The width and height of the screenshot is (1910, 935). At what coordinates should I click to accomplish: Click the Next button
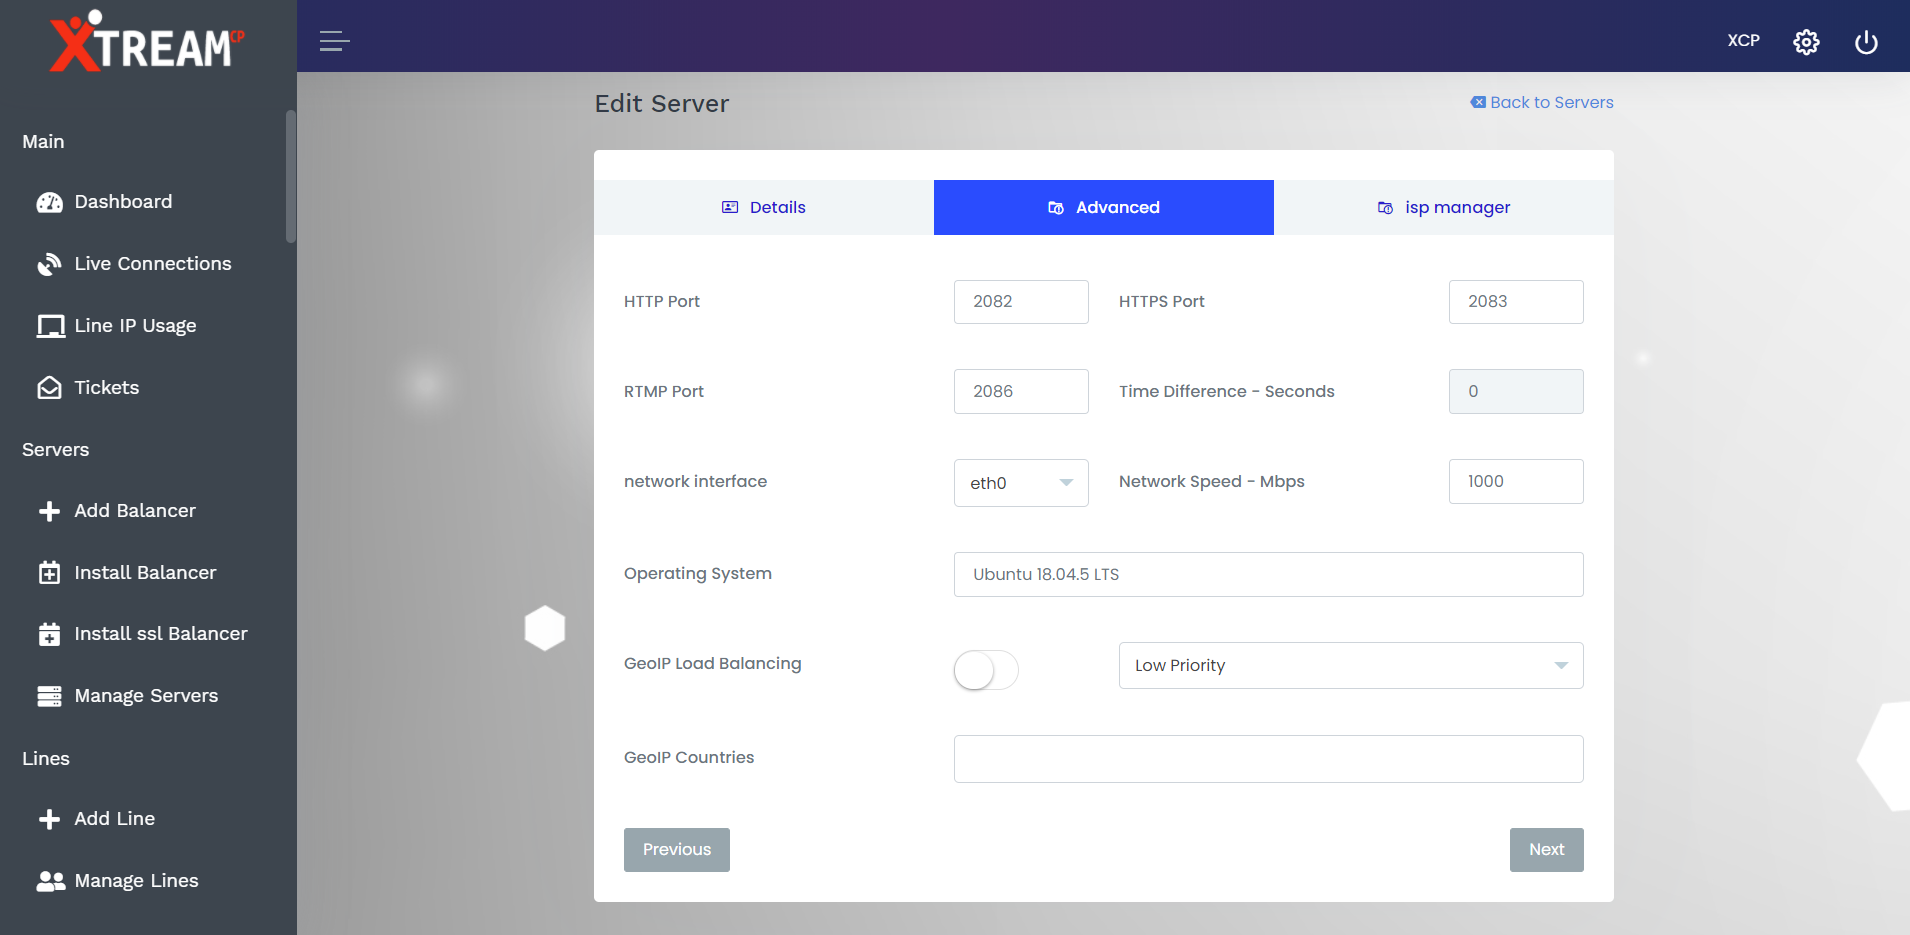coord(1547,850)
